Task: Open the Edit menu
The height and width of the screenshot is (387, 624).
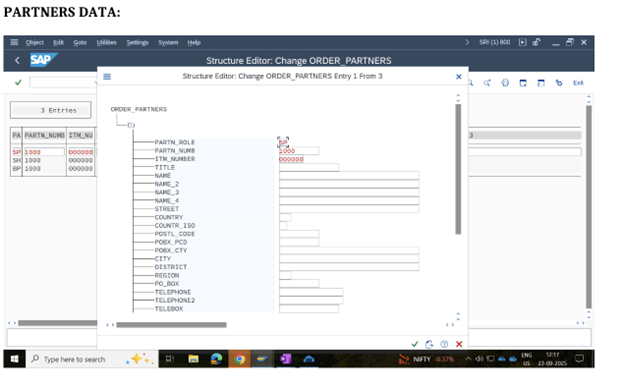Action: click(x=58, y=43)
